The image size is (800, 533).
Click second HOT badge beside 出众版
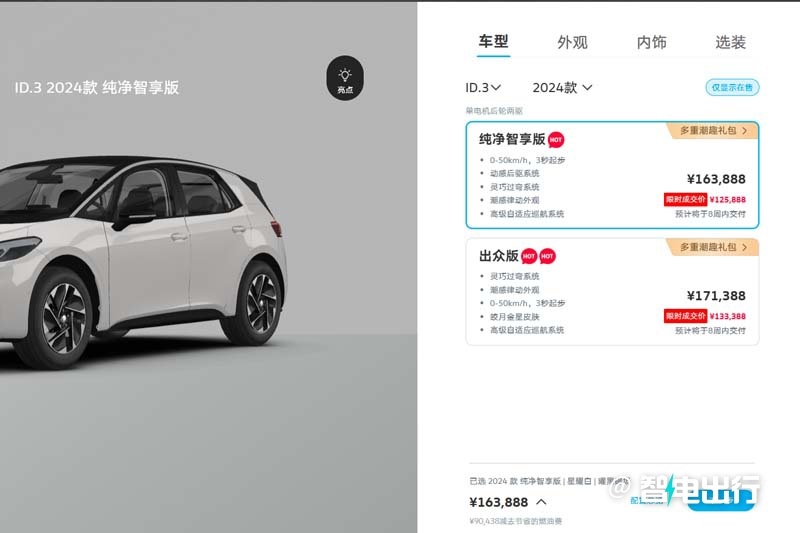(x=547, y=256)
